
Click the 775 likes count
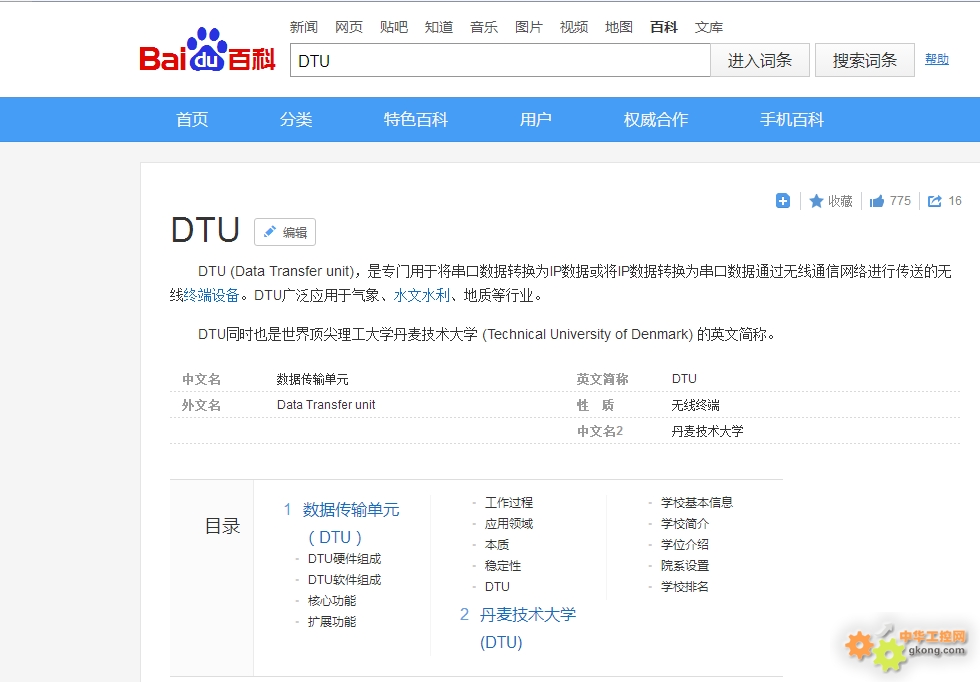[x=900, y=201]
